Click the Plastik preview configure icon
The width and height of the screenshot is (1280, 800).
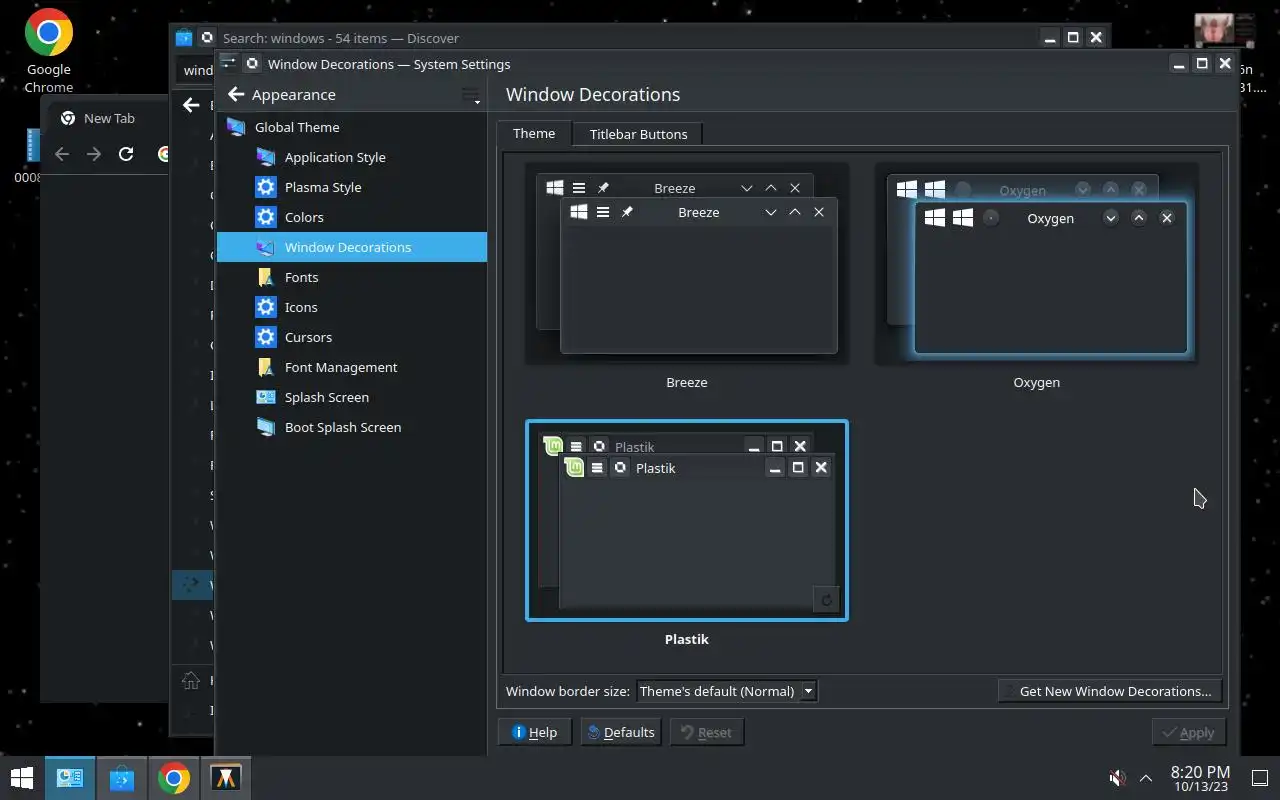[x=826, y=599]
